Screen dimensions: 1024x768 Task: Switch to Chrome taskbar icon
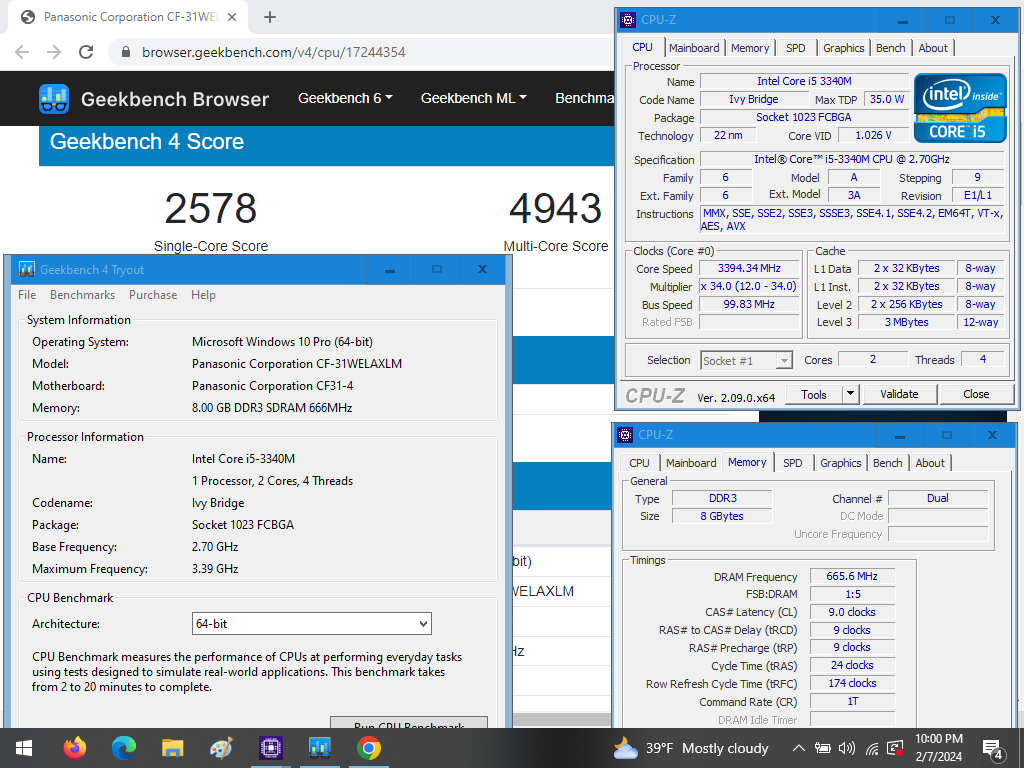[368, 748]
